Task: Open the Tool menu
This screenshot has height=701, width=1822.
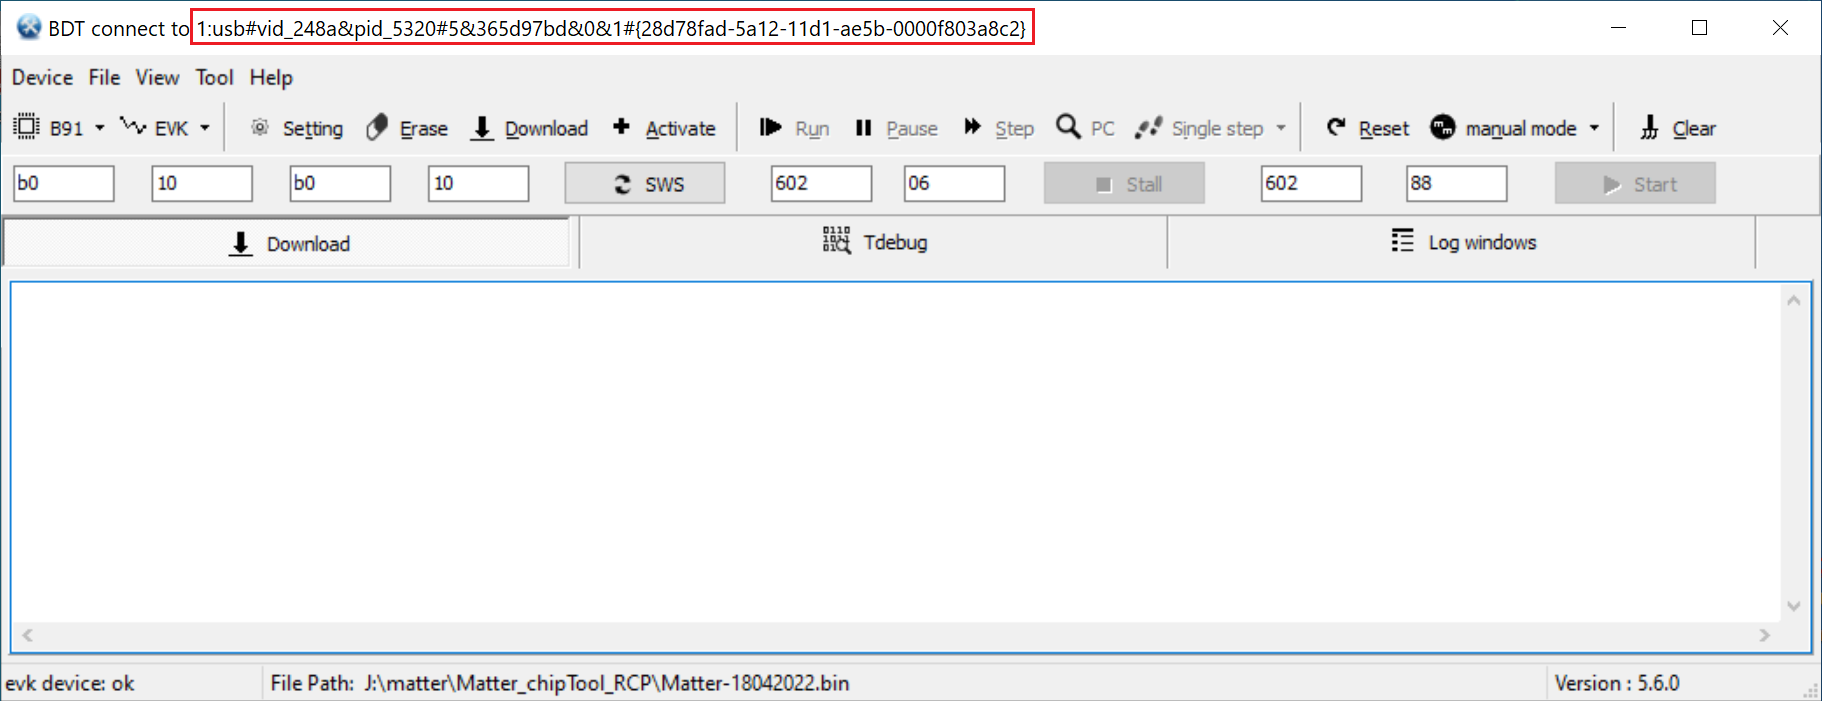Action: [214, 77]
